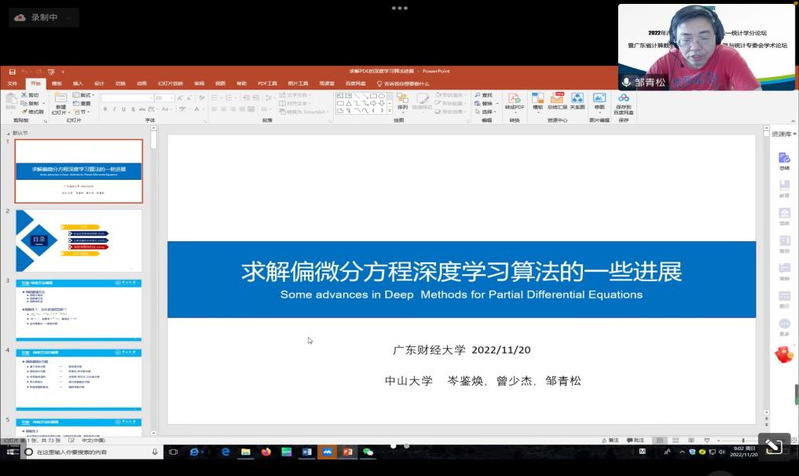
Task: Open the font name combo box
Action: [127, 97]
